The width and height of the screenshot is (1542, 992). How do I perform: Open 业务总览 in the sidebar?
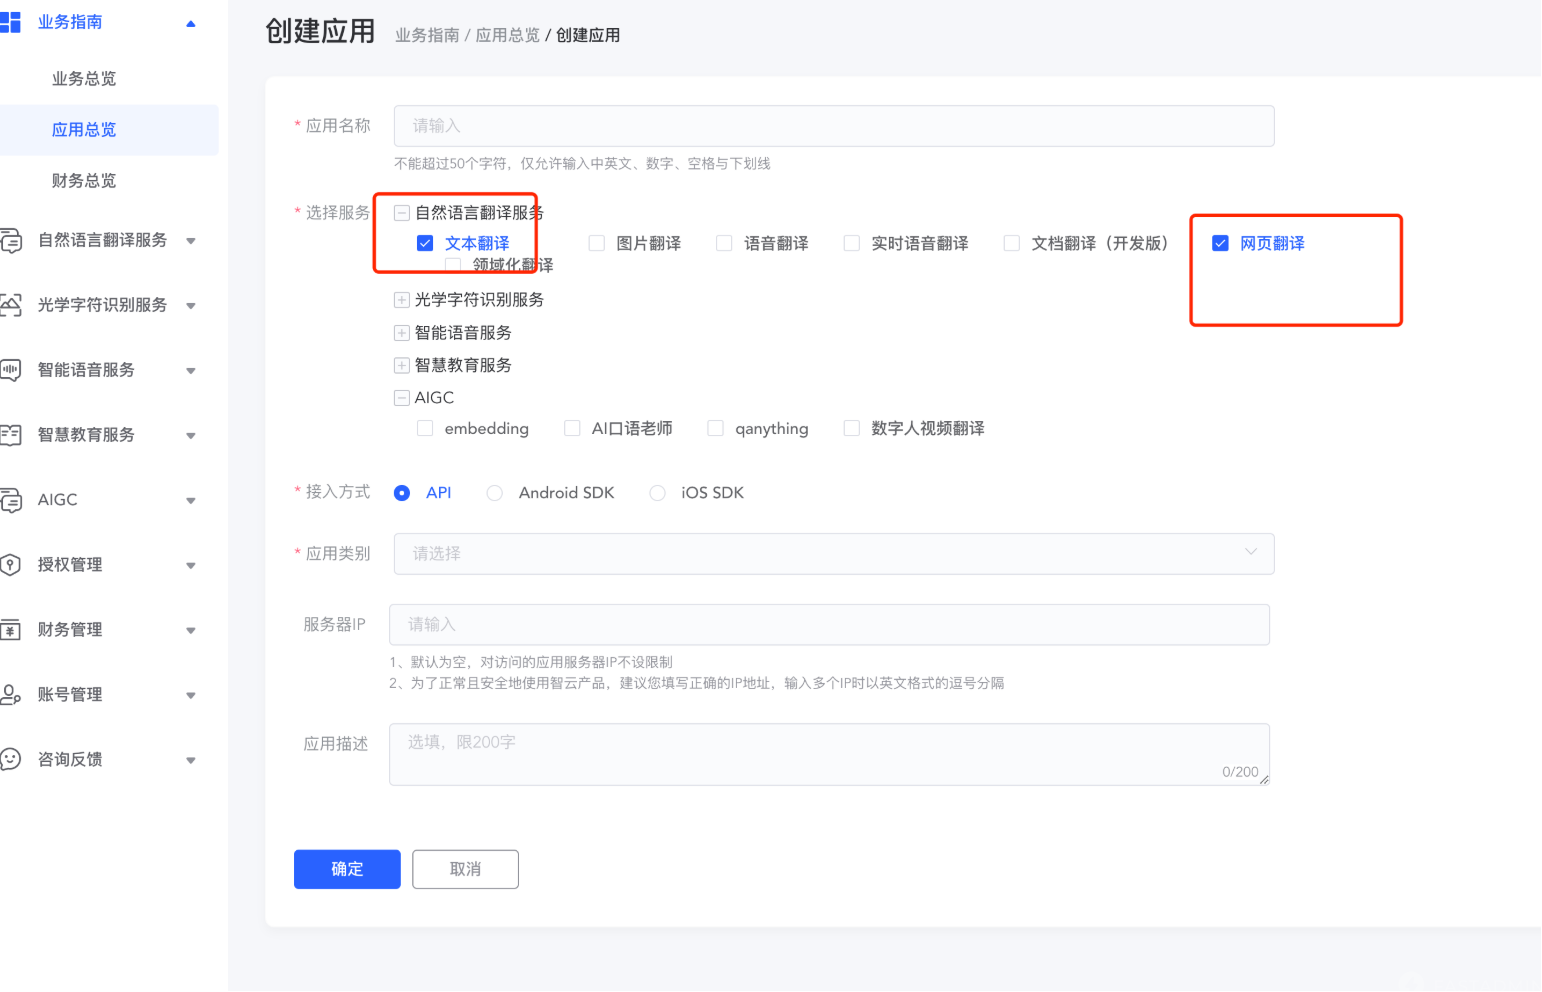pyautogui.click(x=84, y=79)
